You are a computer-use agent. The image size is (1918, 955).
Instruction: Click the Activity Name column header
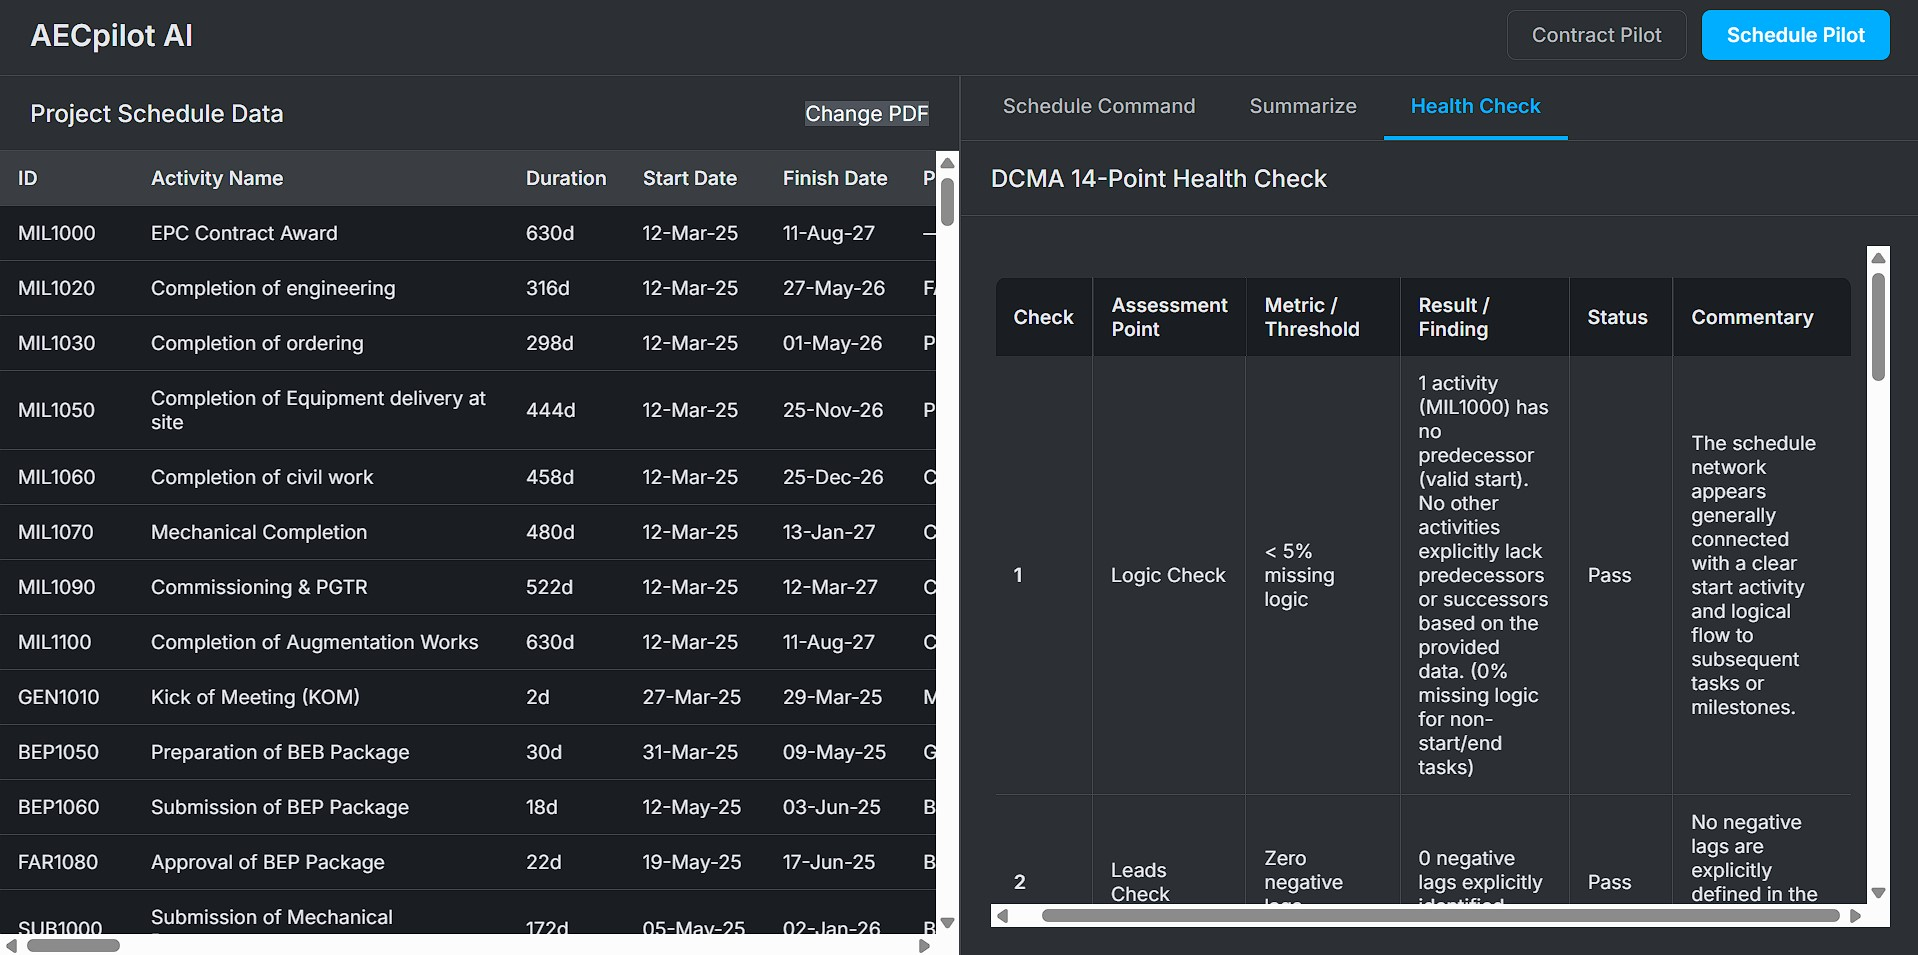tap(217, 178)
